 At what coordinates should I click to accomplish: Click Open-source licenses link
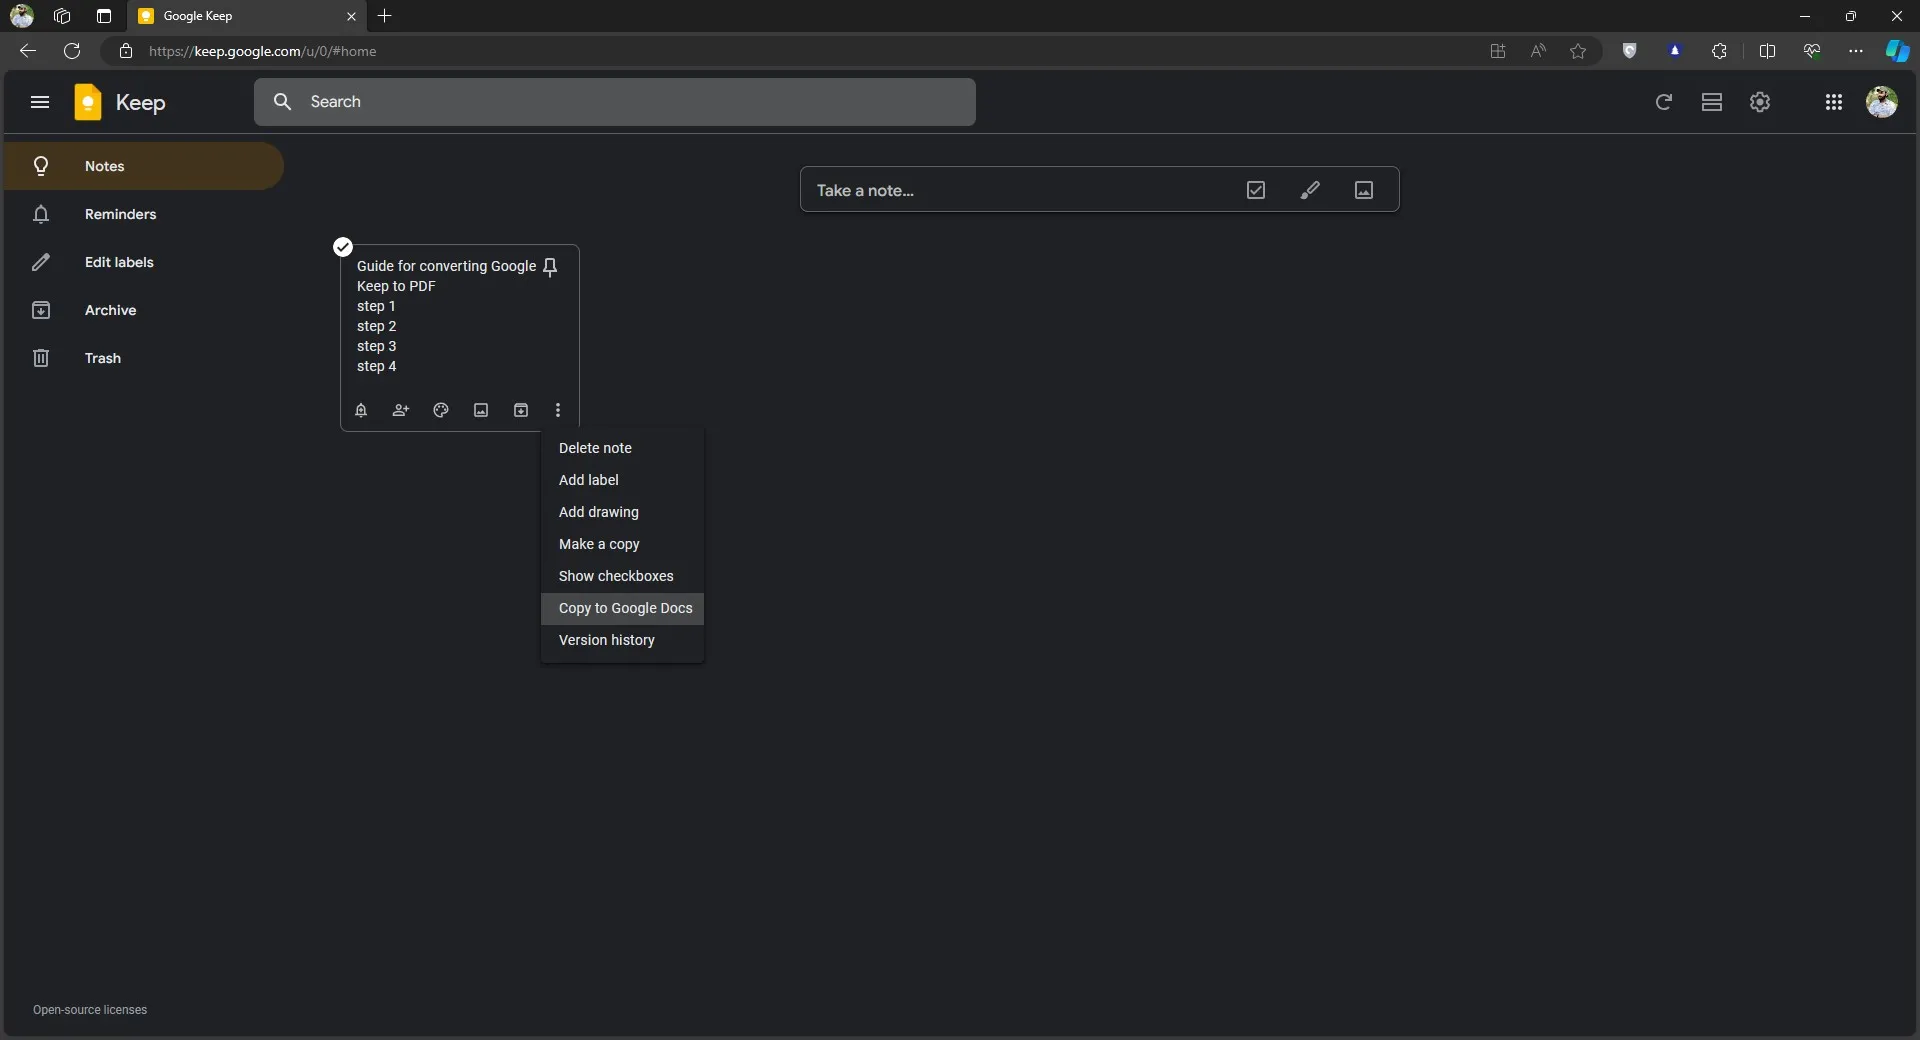pos(90,1010)
